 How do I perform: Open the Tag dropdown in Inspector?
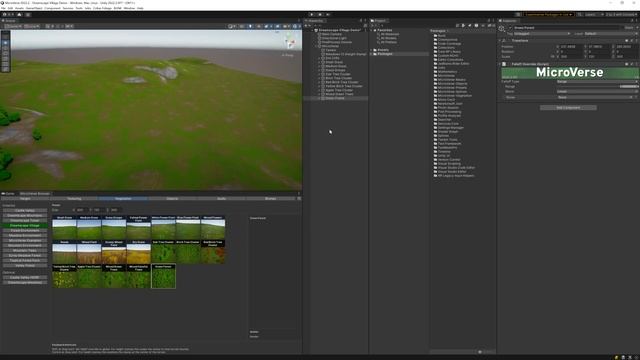click(542, 33)
